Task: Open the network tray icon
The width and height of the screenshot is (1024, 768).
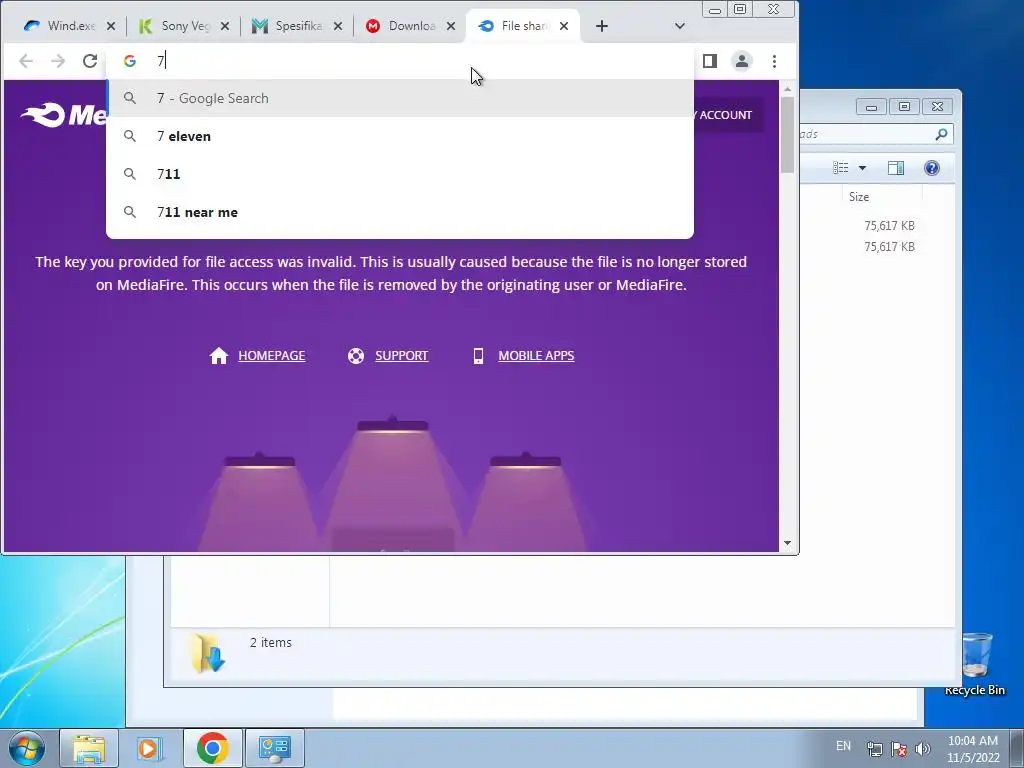Action: coord(874,749)
